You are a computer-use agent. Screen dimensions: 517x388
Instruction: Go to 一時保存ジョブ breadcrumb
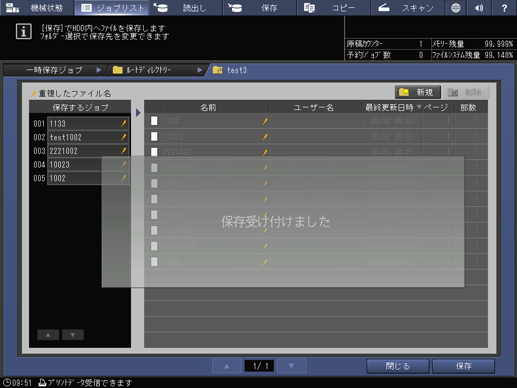pyautogui.click(x=54, y=70)
